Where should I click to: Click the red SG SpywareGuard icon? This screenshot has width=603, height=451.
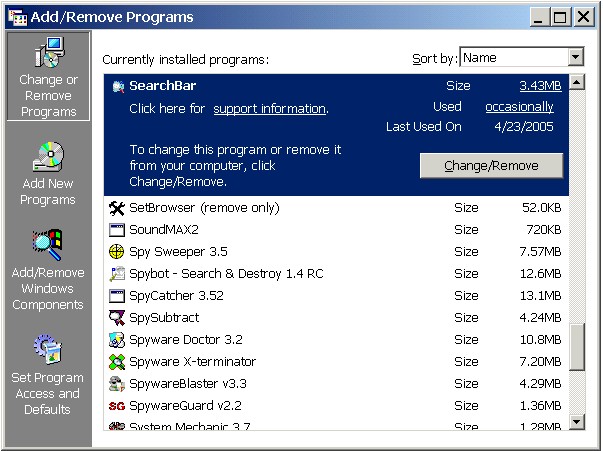[117, 406]
